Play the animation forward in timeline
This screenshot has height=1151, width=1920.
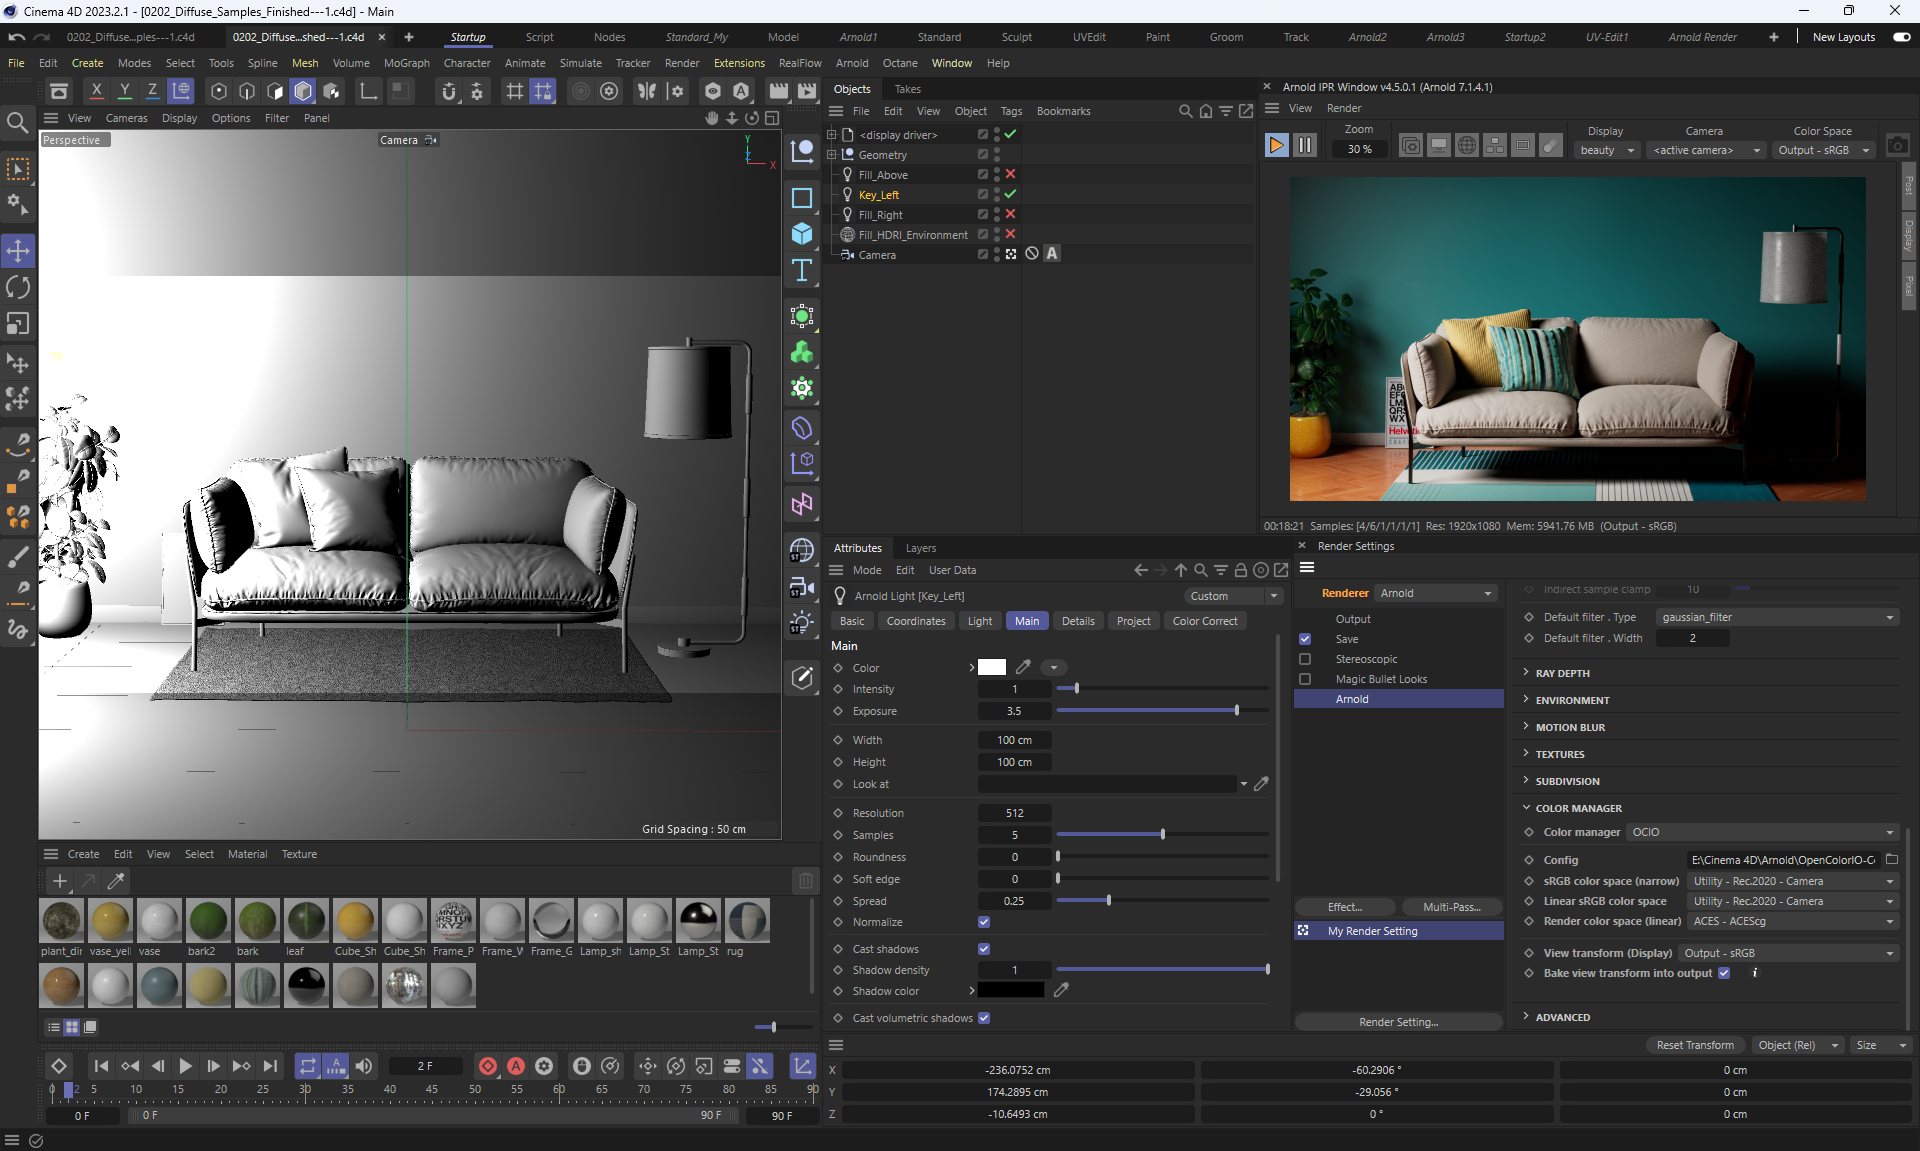click(x=185, y=1066)
